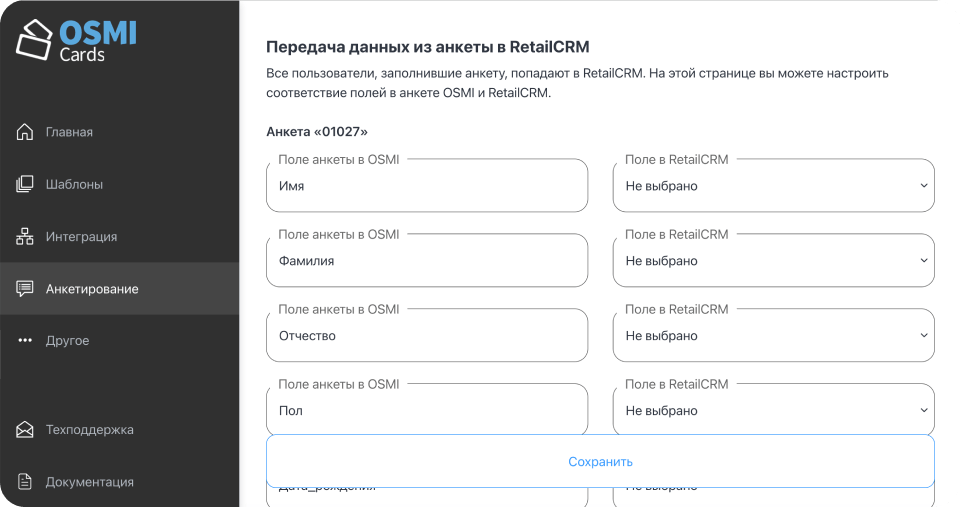Open the Документация link
This screenshot has width=960, height=507.
tap(89, 482)
